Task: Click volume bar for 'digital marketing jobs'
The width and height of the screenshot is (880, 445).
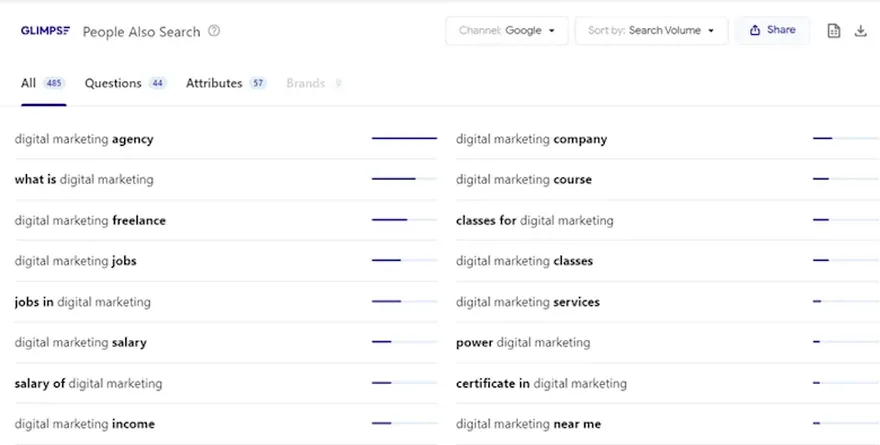Action: coord(404,260)
